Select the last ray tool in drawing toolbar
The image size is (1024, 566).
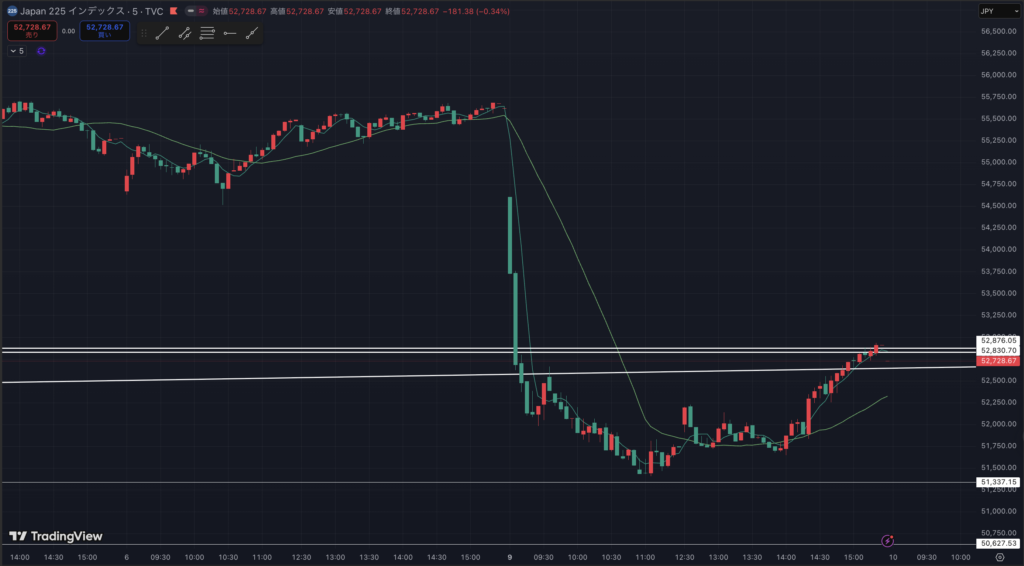tap(252, 33)
